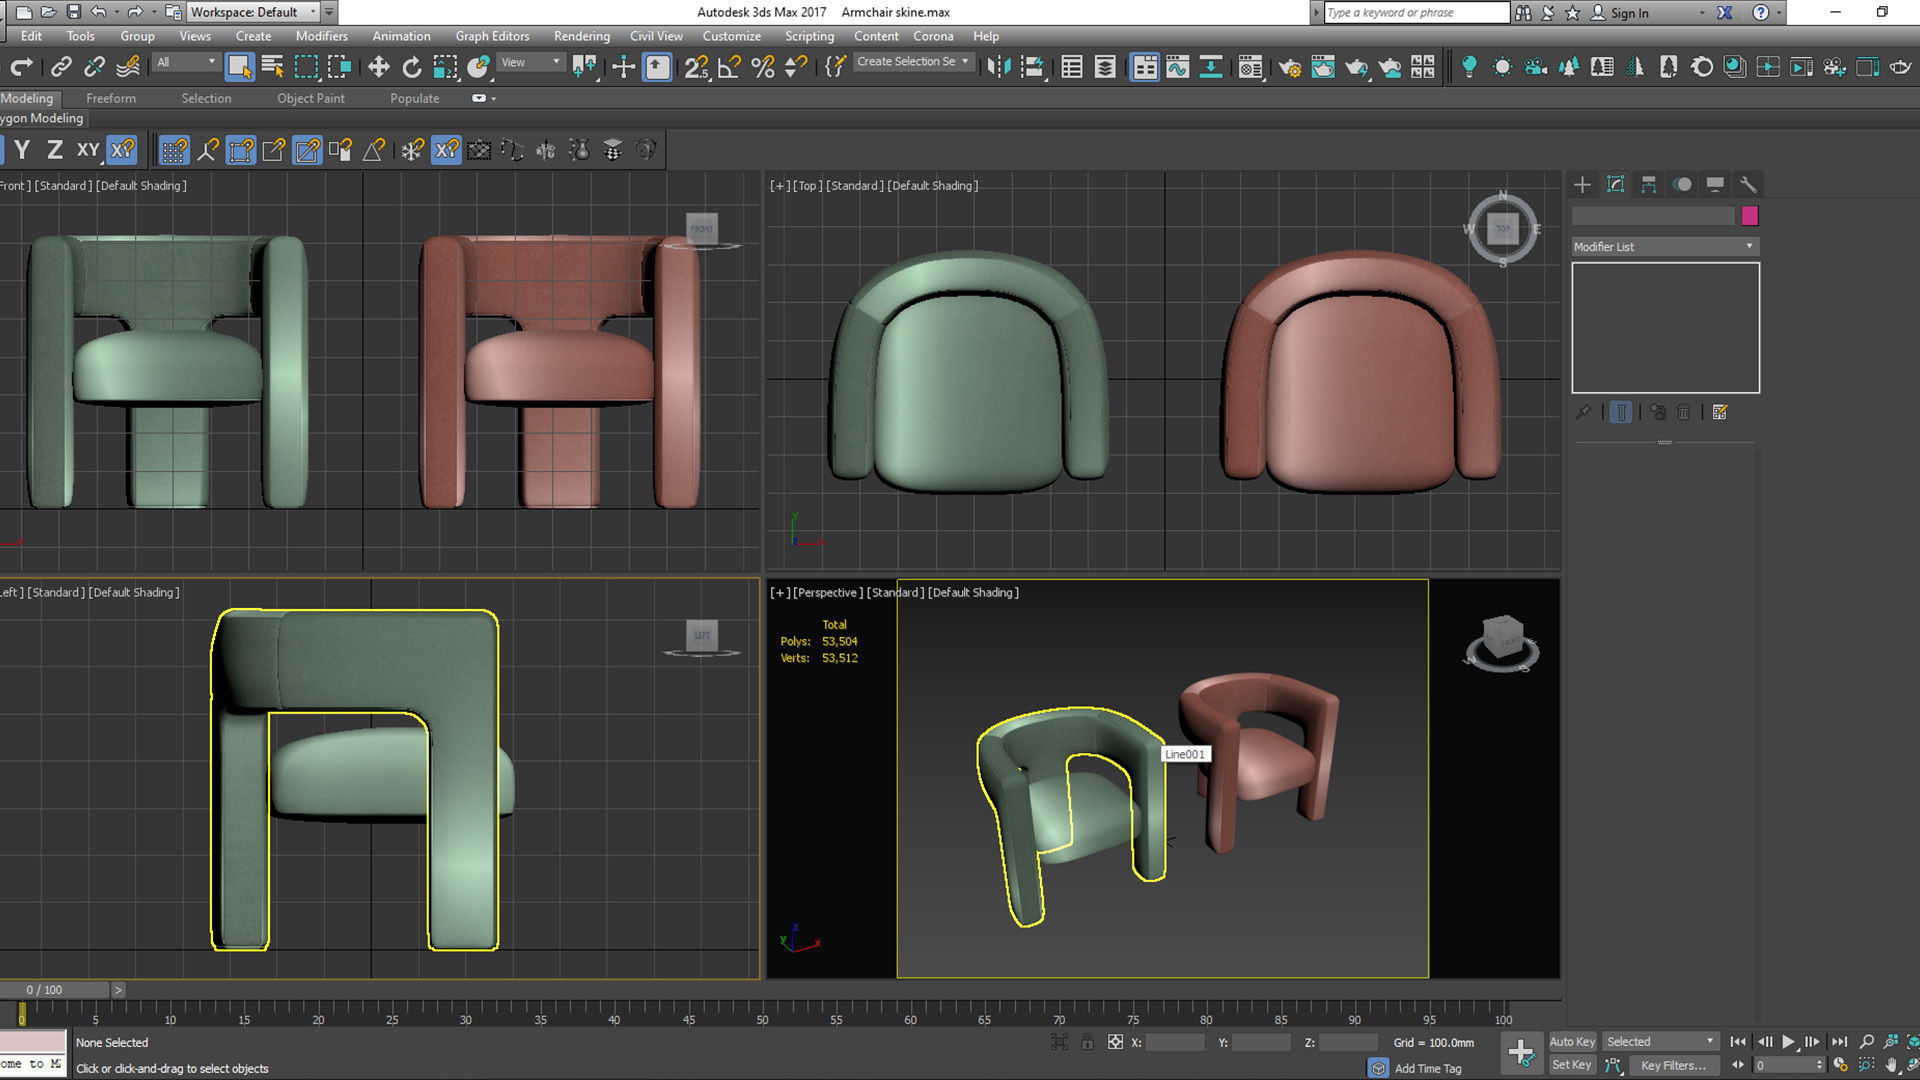The height and width of the screenshot is (1080, 1920).
Task: Open the Layer Explorer icon
Action: pyautogui.click(x=1105, y=67)
